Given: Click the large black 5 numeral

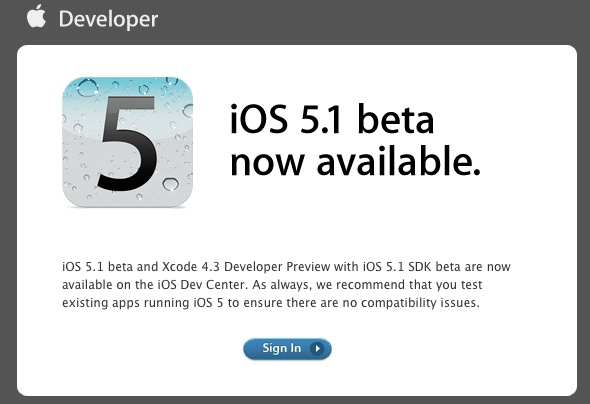Looking at the screenshot, I should click(x=127, y=143).
